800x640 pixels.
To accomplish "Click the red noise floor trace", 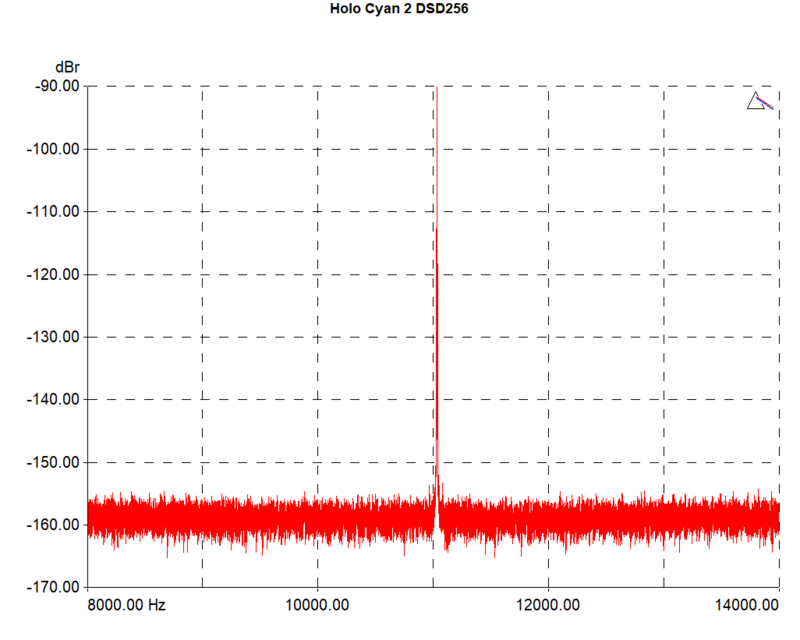I will click(x=250, y=520).
